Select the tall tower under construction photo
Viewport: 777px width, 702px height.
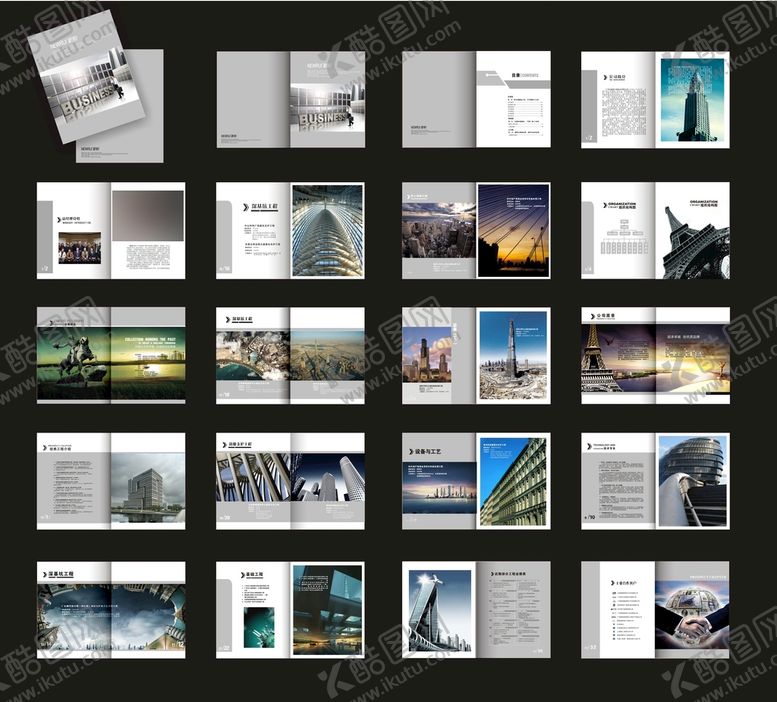pos(512,355)
